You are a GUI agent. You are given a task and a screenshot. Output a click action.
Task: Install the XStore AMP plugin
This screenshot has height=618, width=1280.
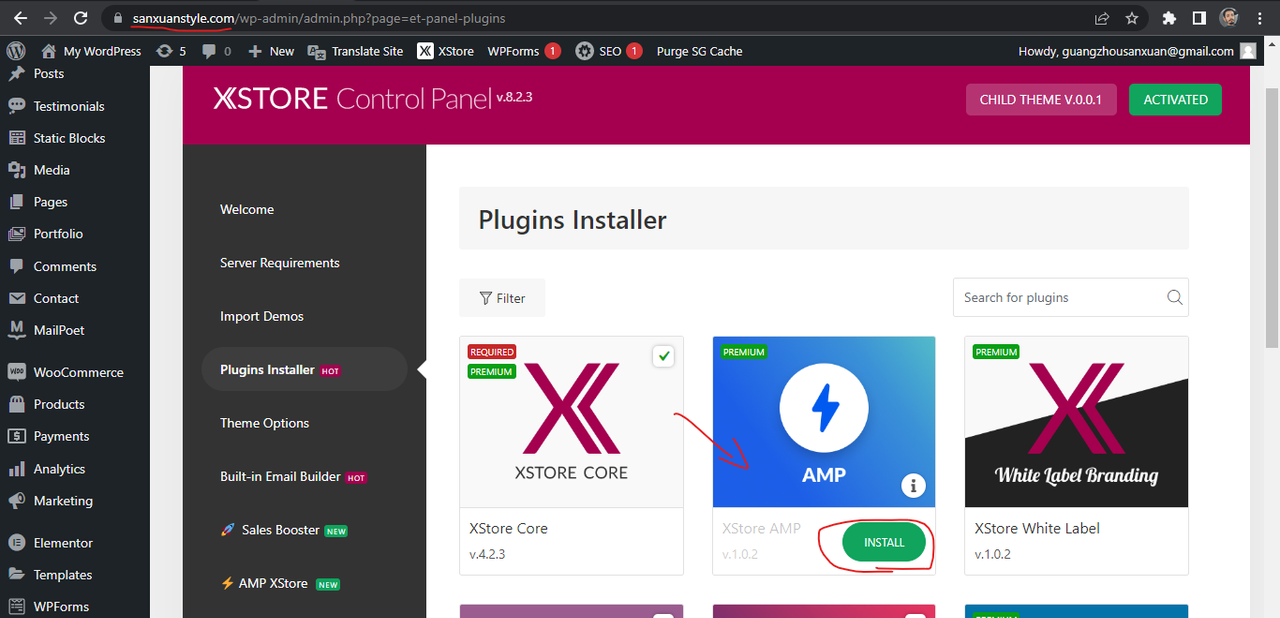click(884, 542)
